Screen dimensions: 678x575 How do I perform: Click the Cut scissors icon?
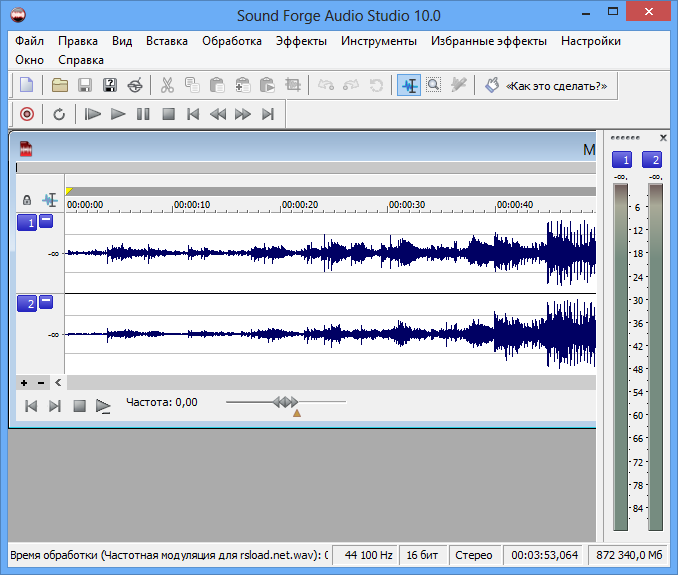coord(167,86)
